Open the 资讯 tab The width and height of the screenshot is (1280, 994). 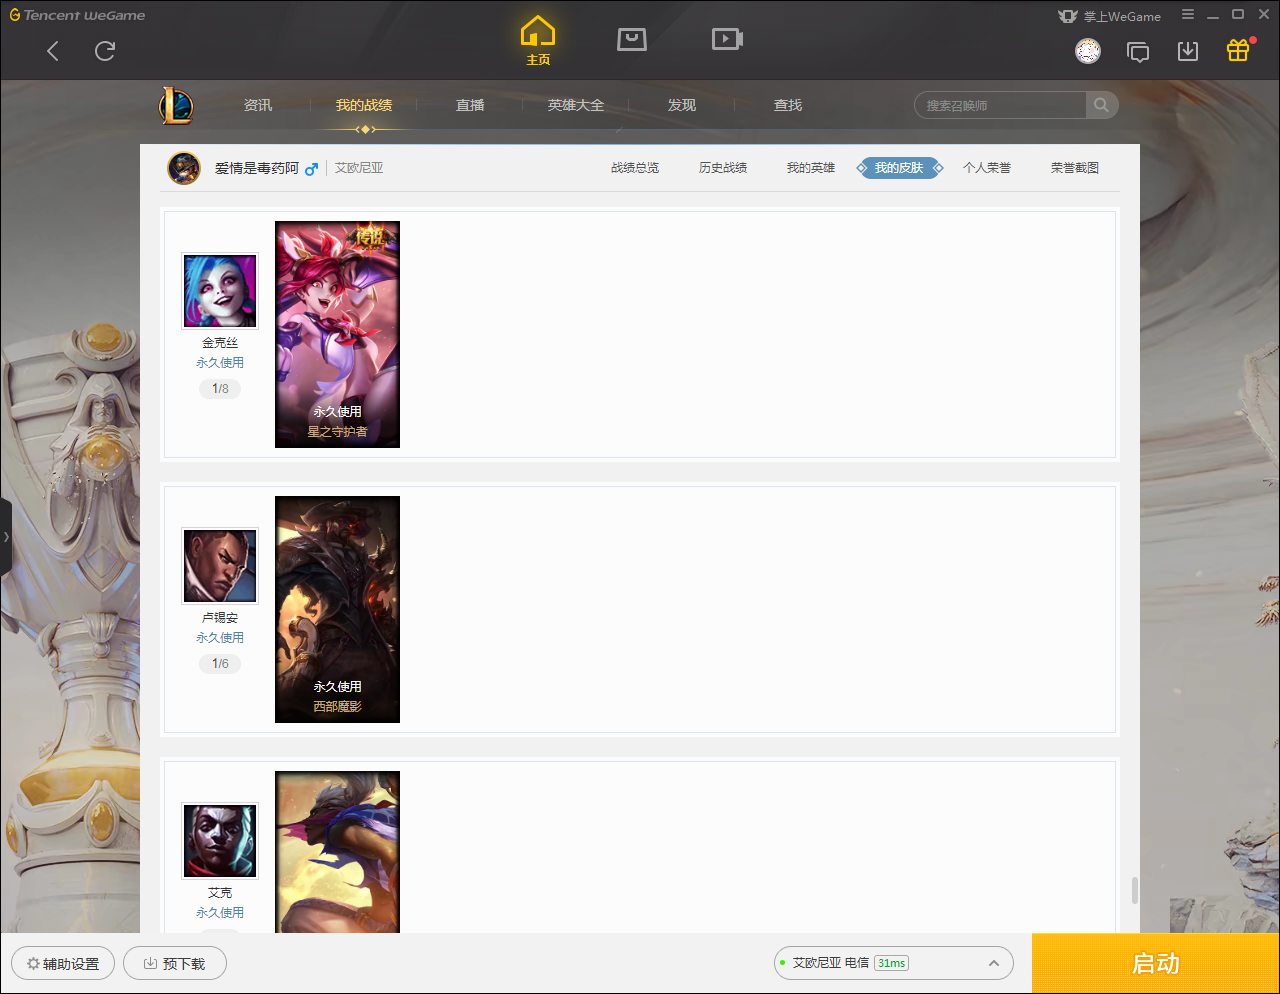(x=258, y=105)
